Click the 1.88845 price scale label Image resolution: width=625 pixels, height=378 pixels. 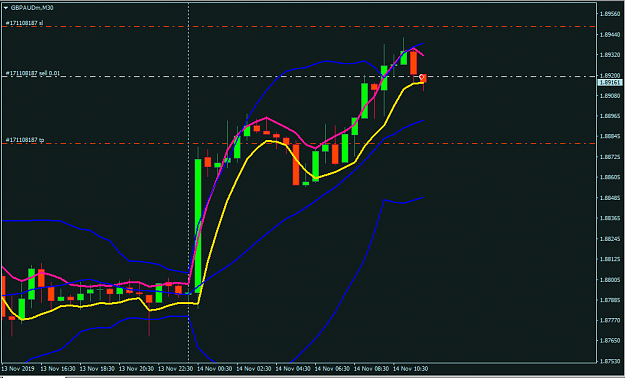(x=609, y=136)
